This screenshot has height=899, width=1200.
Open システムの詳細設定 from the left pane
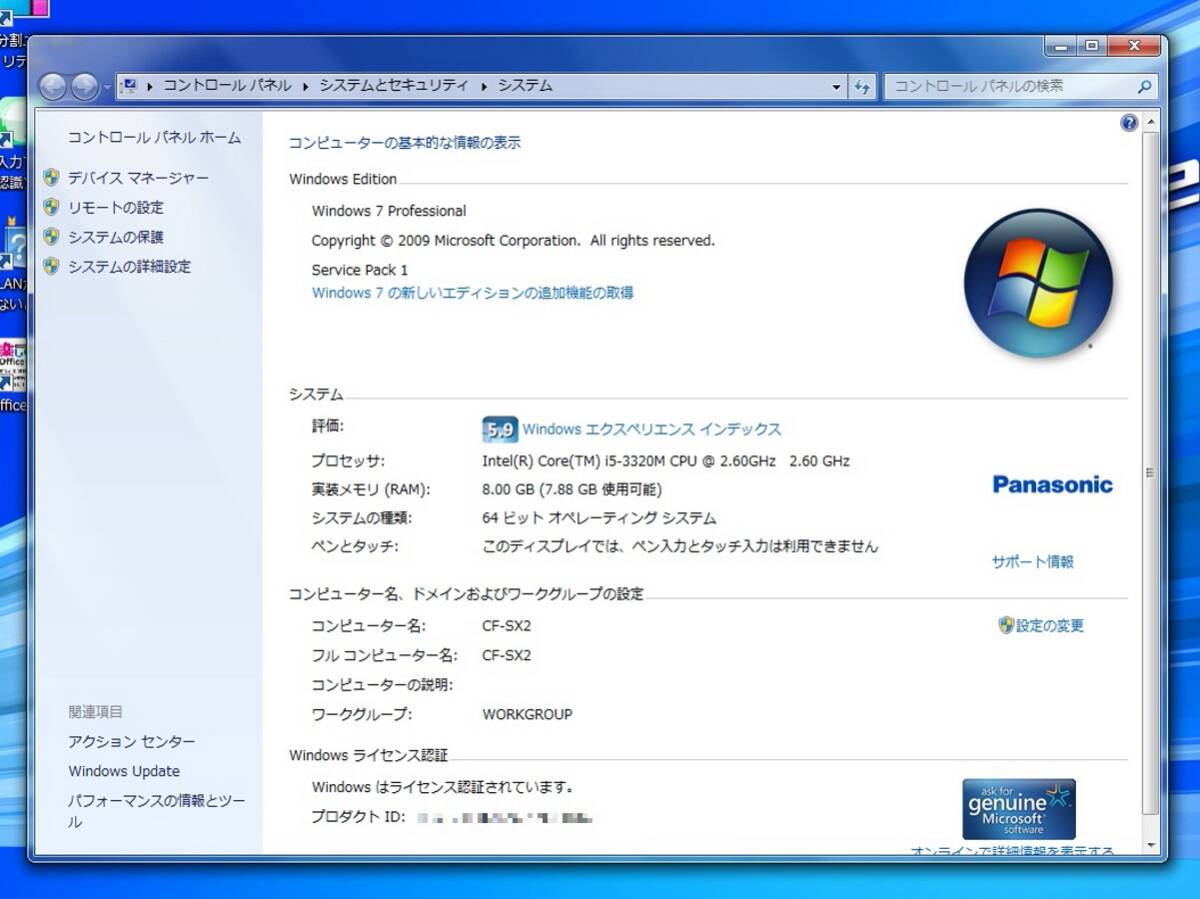pyautogui.click(x=129, y=267)
